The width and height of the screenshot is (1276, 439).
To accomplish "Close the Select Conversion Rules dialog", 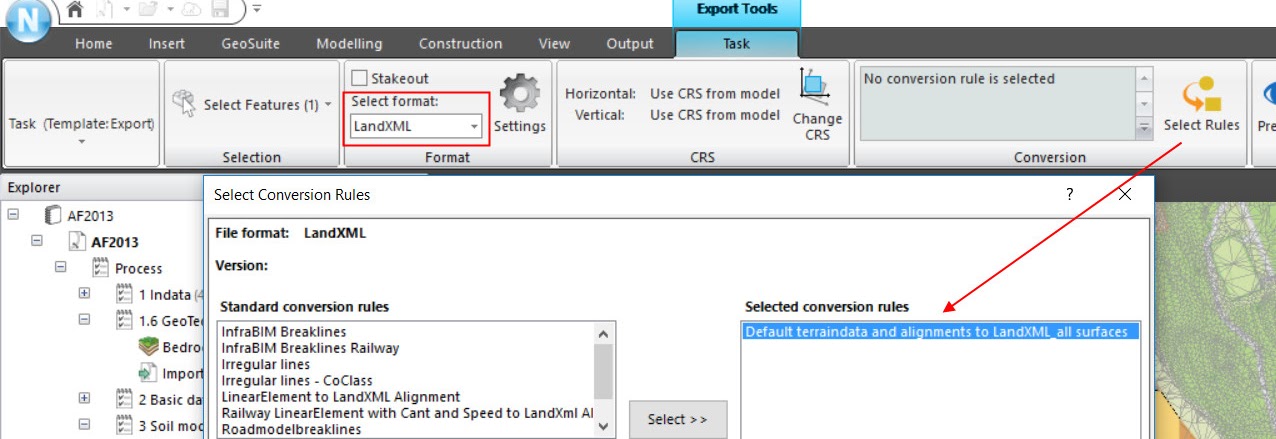I will click(1124, 194).
